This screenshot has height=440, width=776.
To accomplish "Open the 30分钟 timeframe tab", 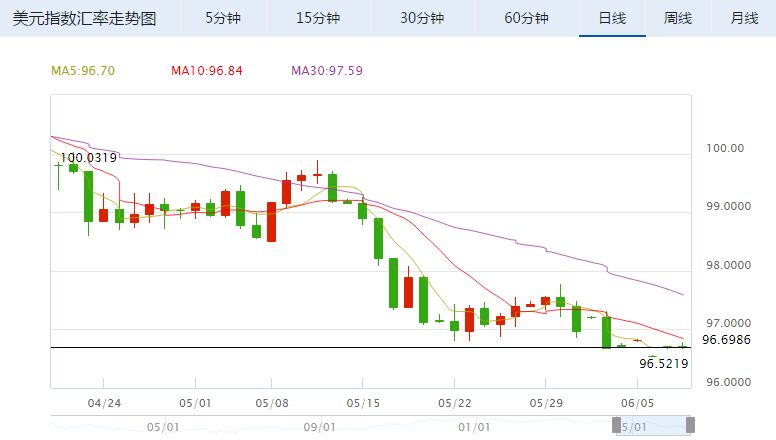I will [421, 18].
